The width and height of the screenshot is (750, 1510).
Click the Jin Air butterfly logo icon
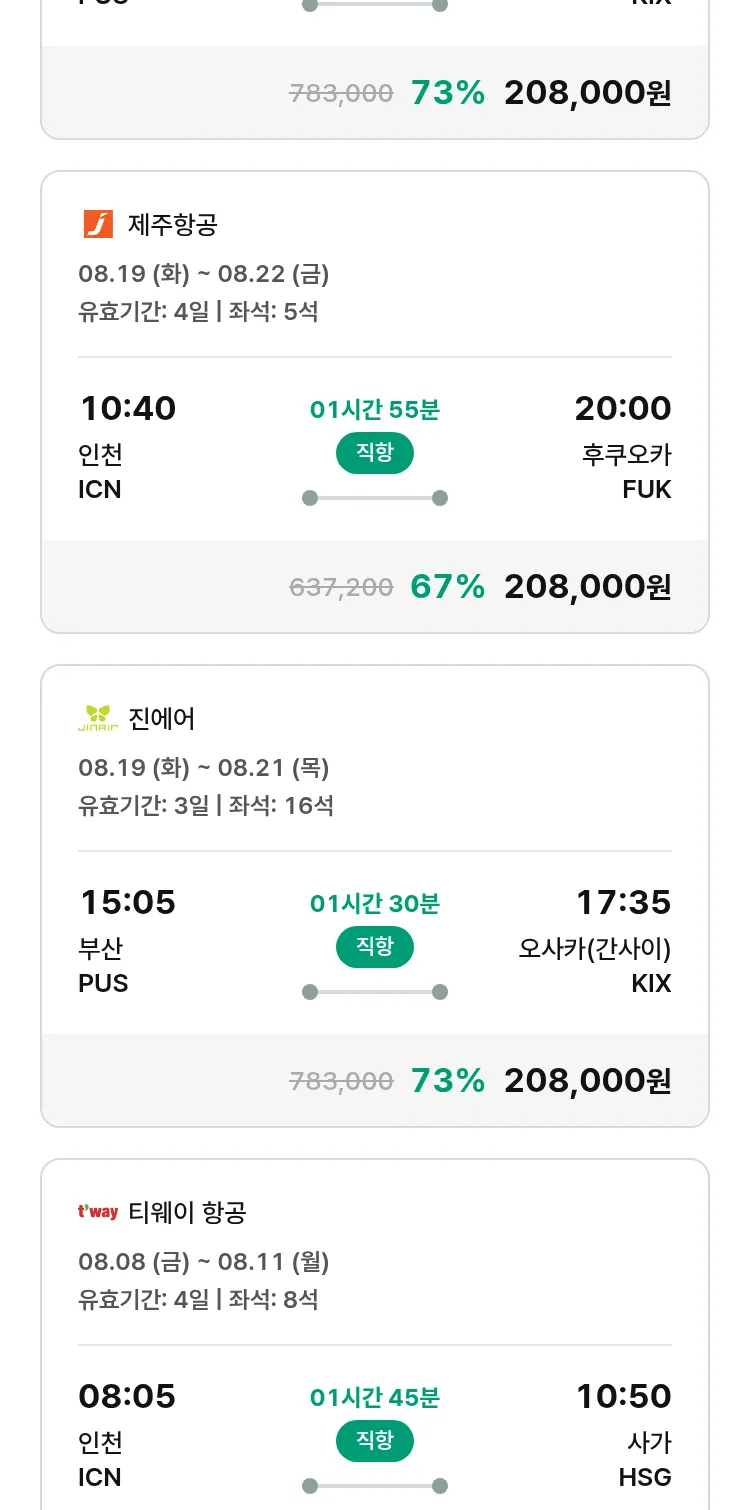[98, 718]
